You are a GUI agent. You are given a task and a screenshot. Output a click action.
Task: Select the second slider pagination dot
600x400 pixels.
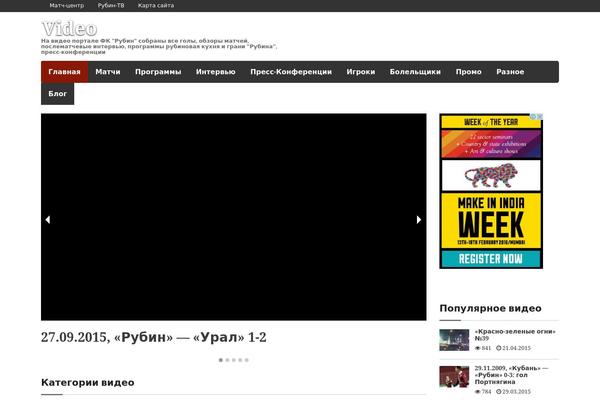(x=227, y=360)
